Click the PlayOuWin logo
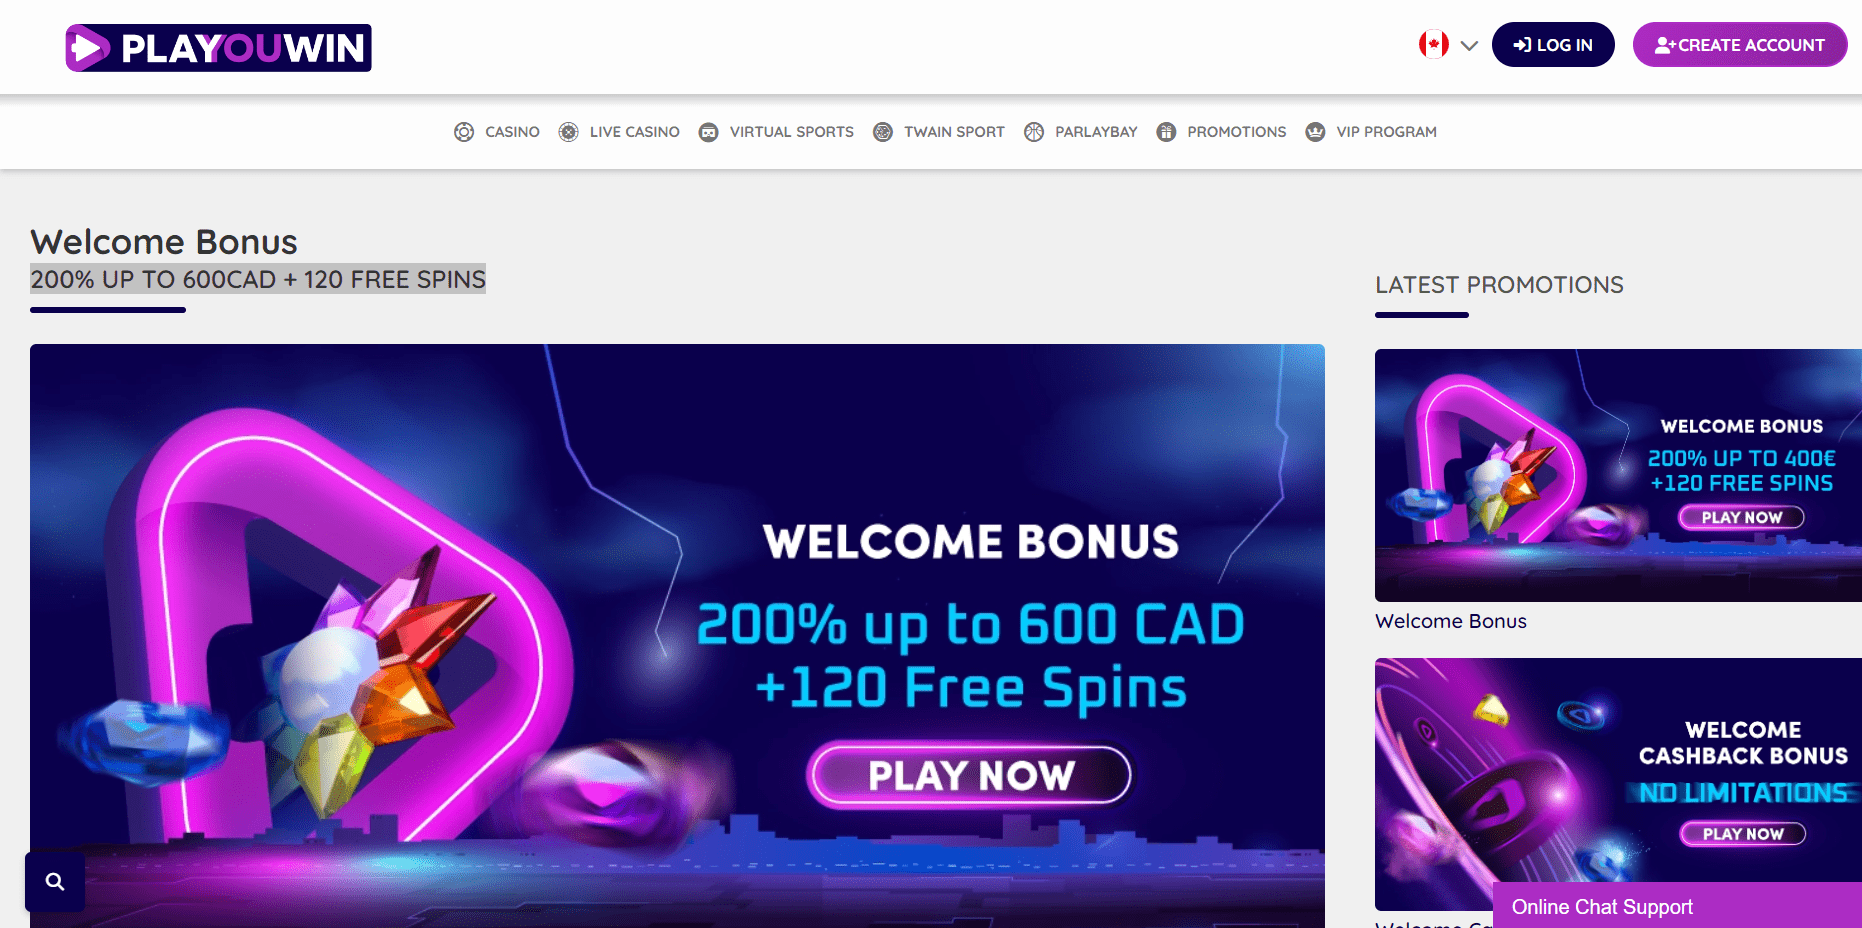The image size is (1862, 928). [218, 48]
